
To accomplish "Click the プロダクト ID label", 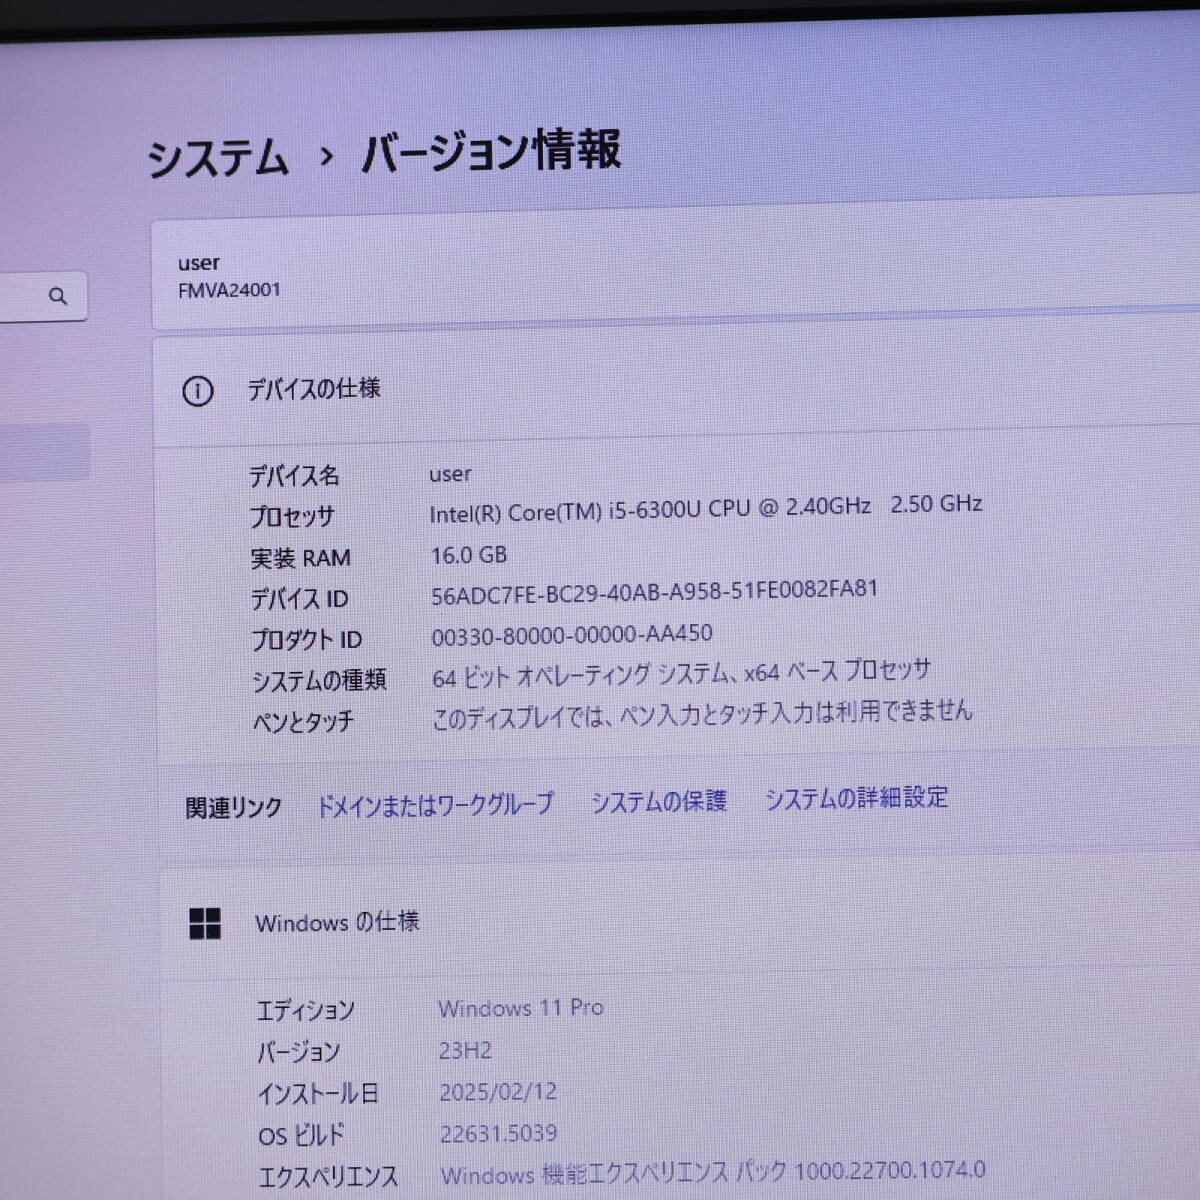I will (x=306, y=640).
